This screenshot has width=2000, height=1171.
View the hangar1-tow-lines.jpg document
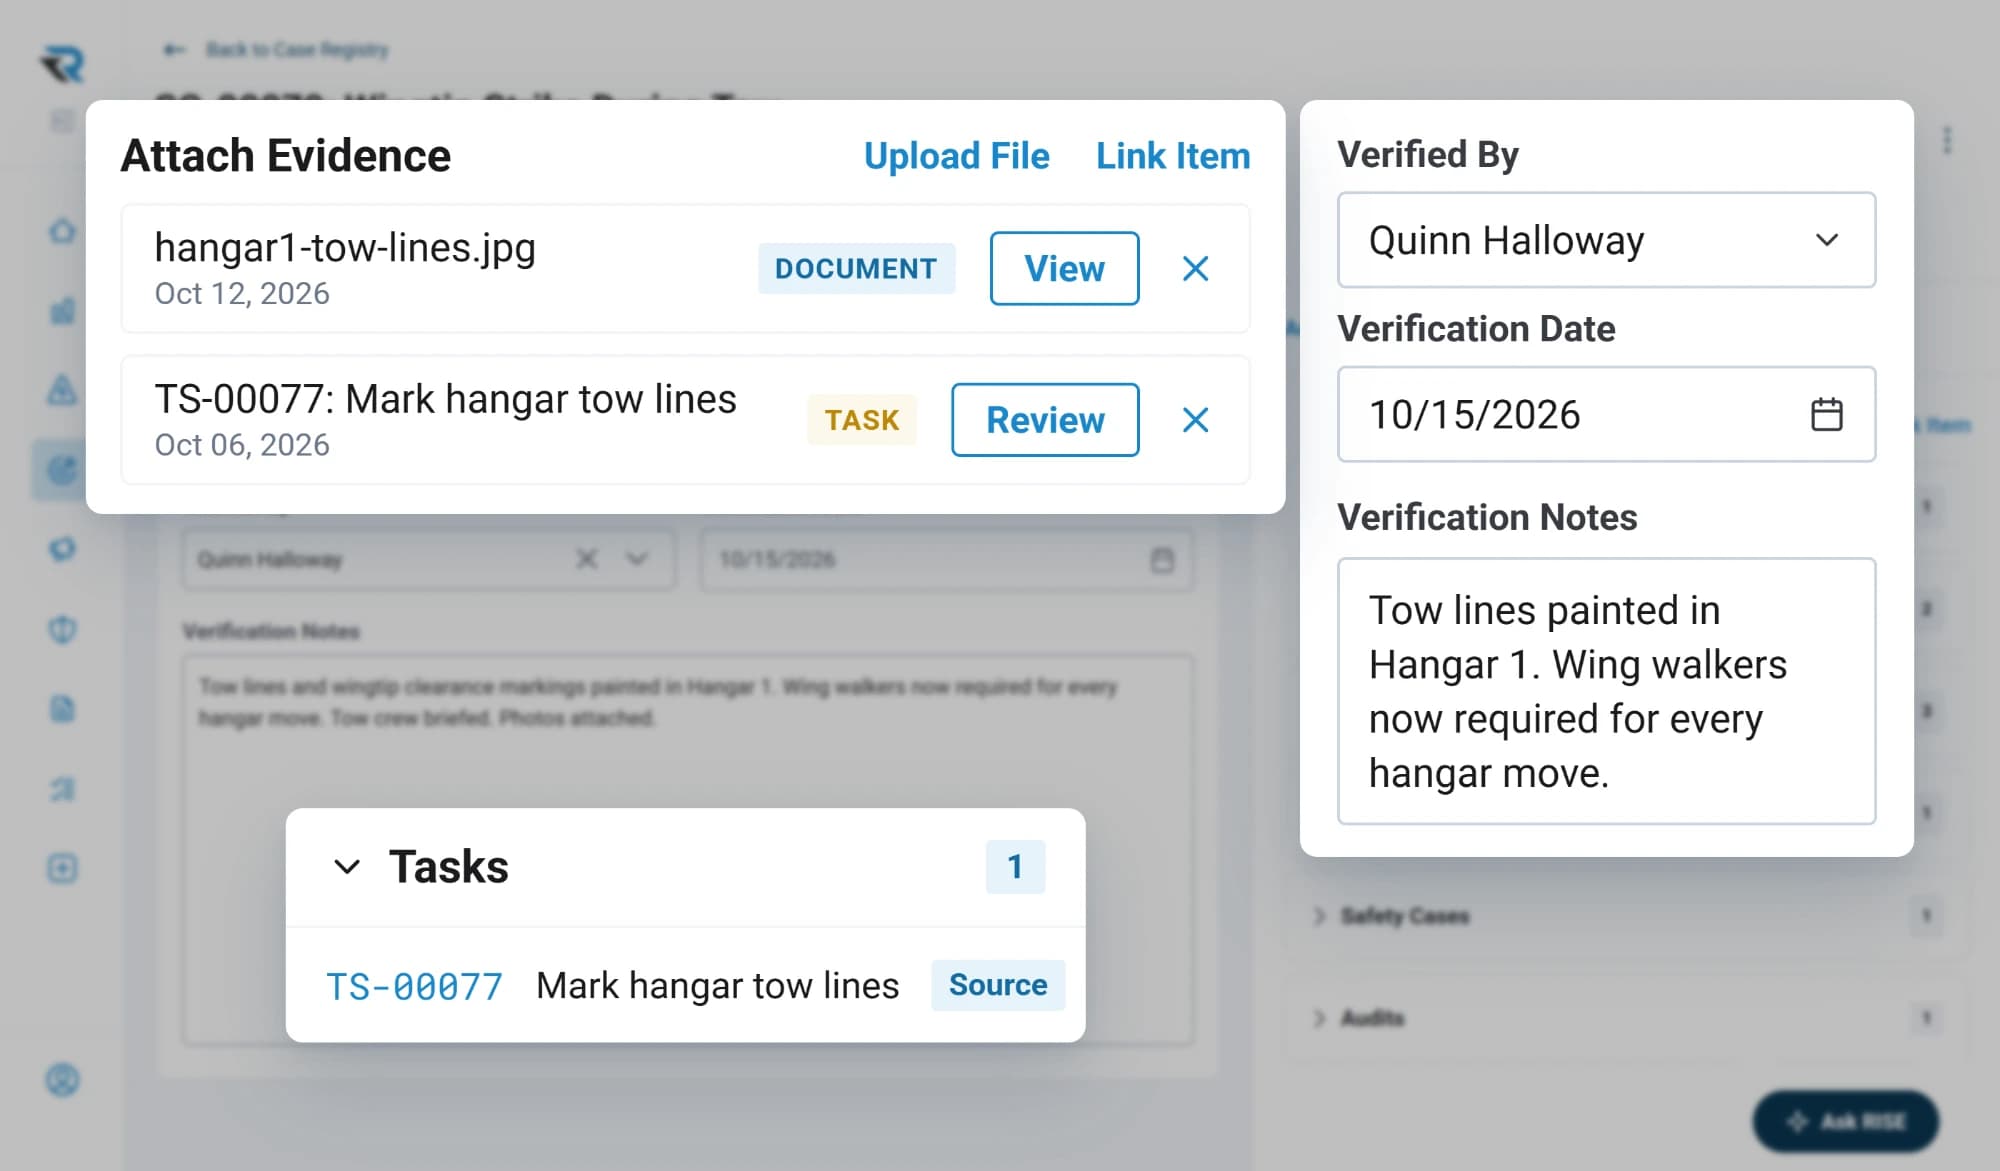[1064, 268]
